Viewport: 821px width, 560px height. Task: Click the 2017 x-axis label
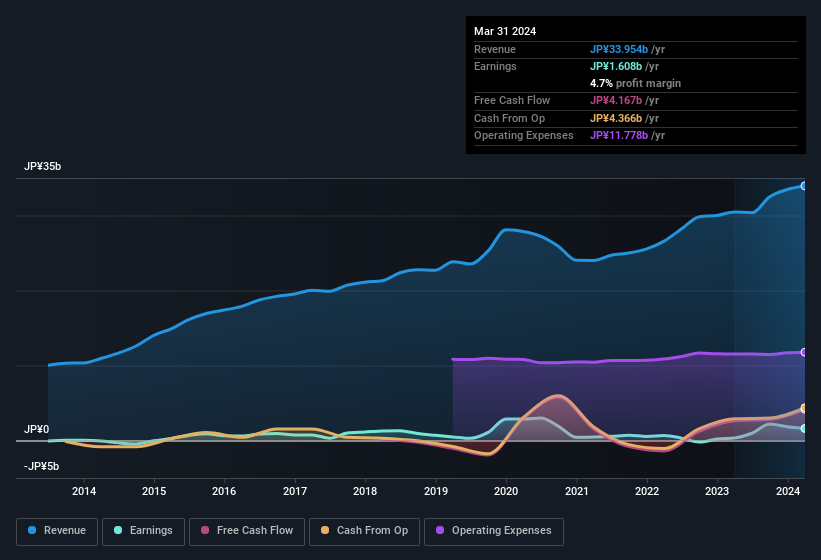pyautogui.click(x=295, y=491)
